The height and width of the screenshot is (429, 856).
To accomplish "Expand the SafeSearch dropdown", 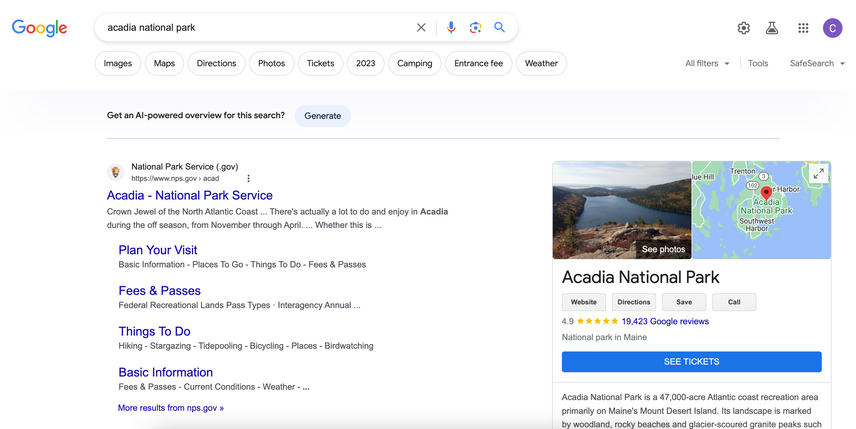I will 817,63.
